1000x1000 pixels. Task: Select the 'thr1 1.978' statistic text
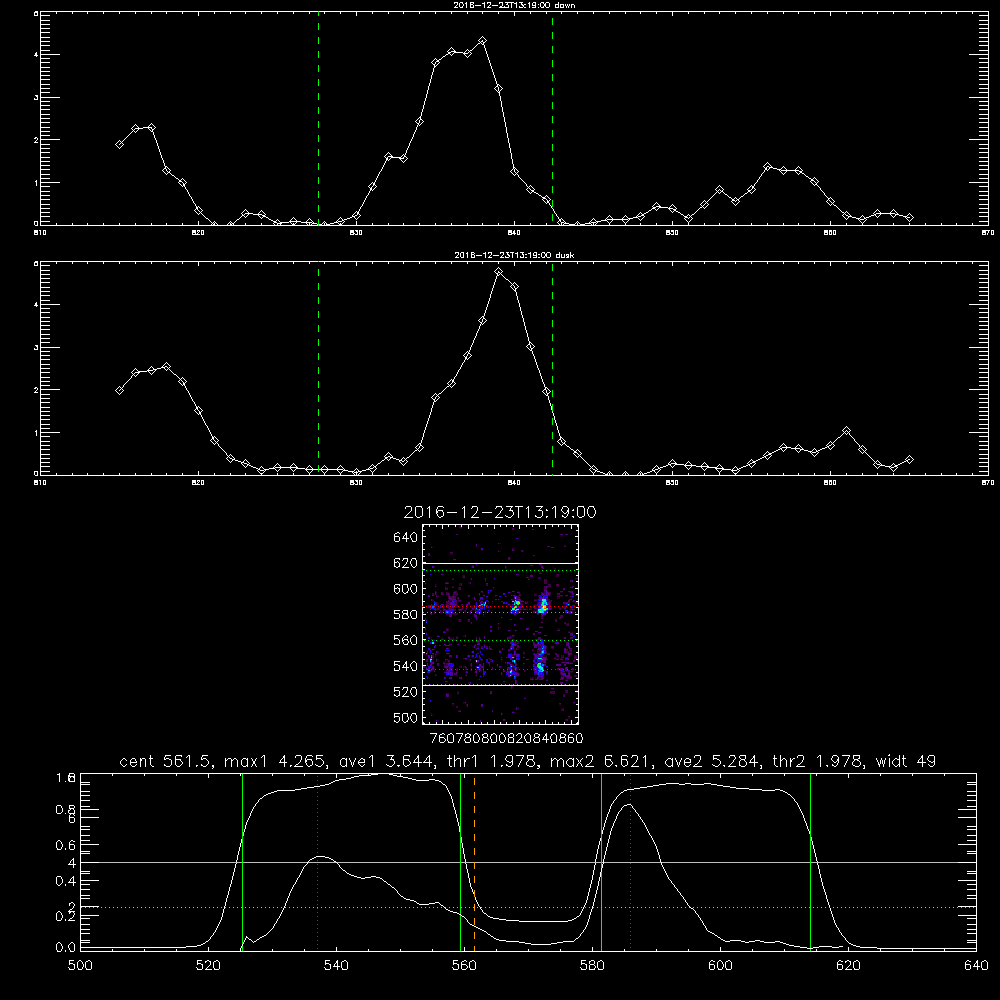(493, 761)
